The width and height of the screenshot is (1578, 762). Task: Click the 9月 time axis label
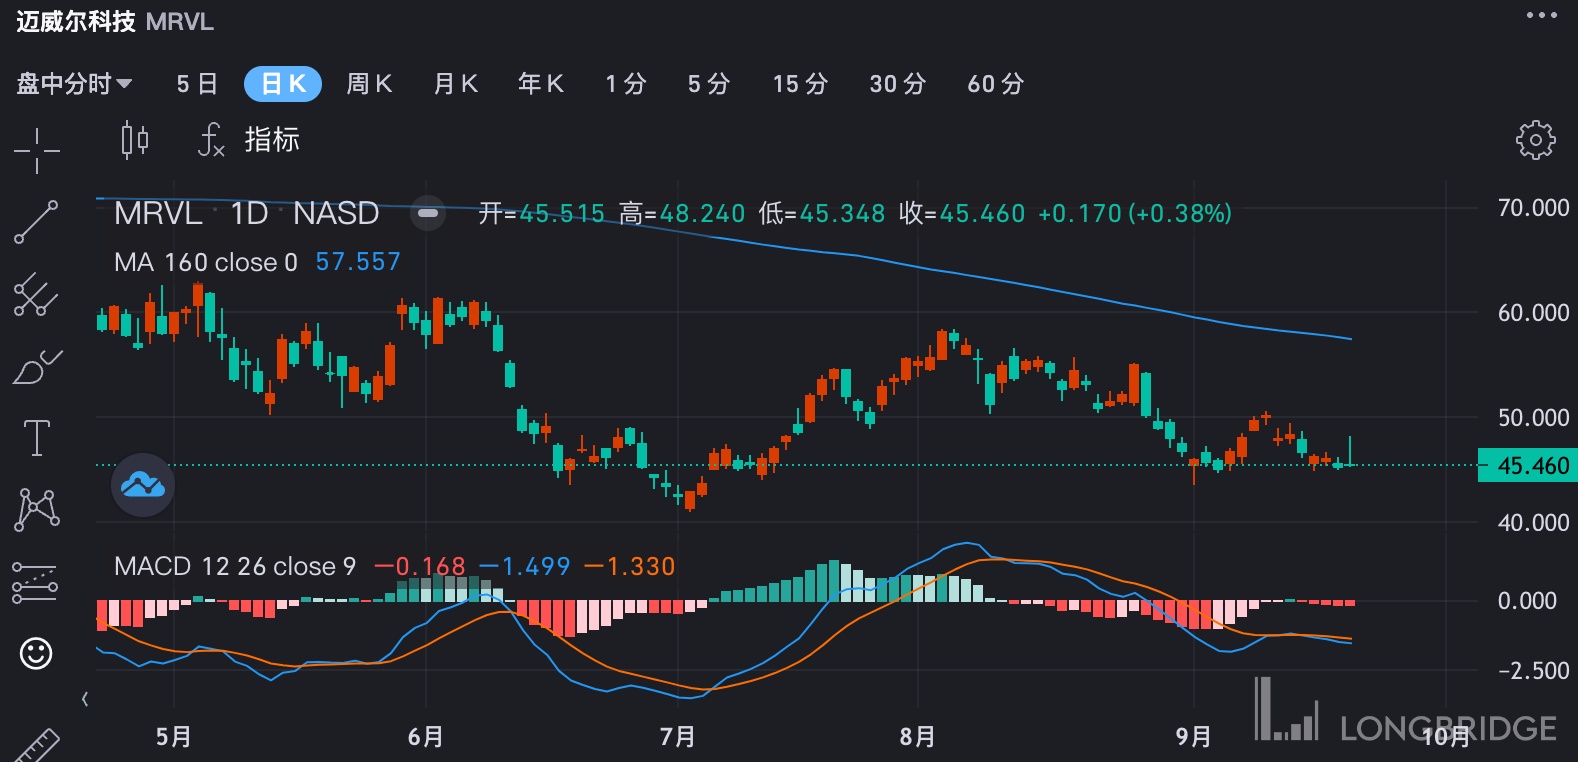[x=1194, y=737]
